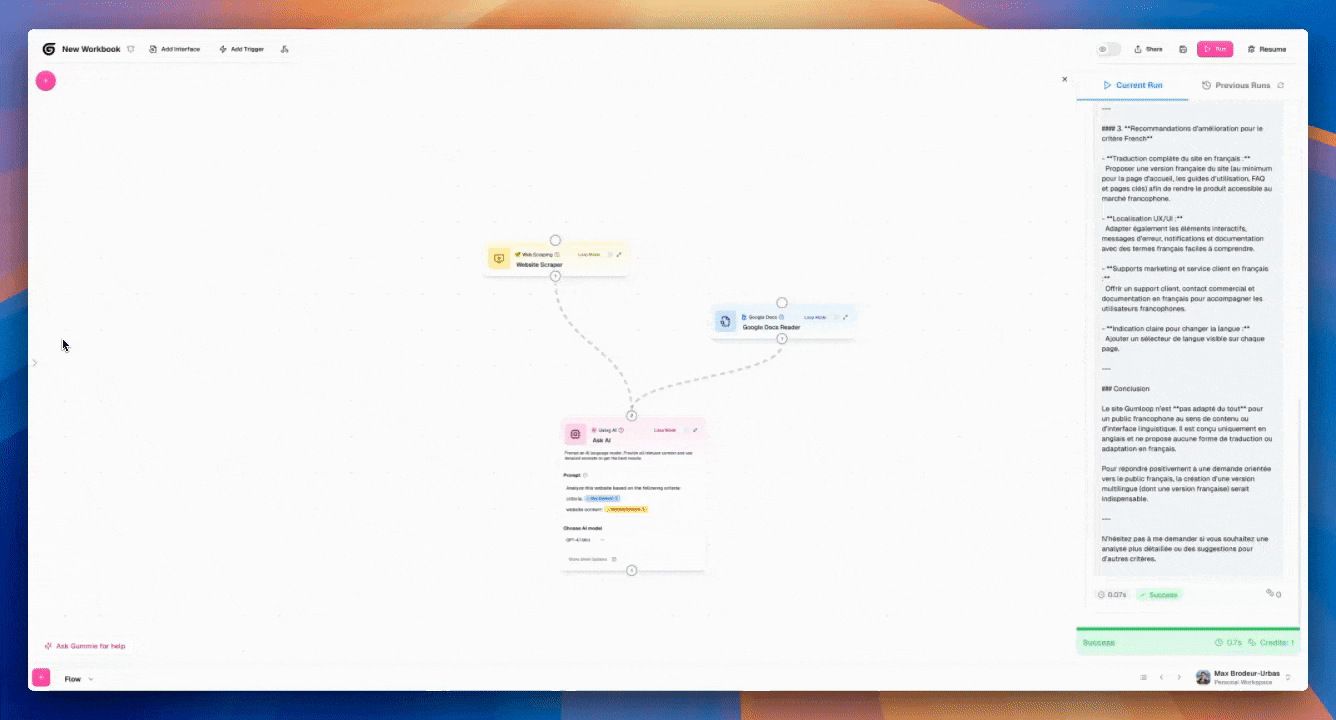Toggle Loop Mode on Google Docs Reader node
This screenshot has height=720, width=1336.
tap(836, 317)
